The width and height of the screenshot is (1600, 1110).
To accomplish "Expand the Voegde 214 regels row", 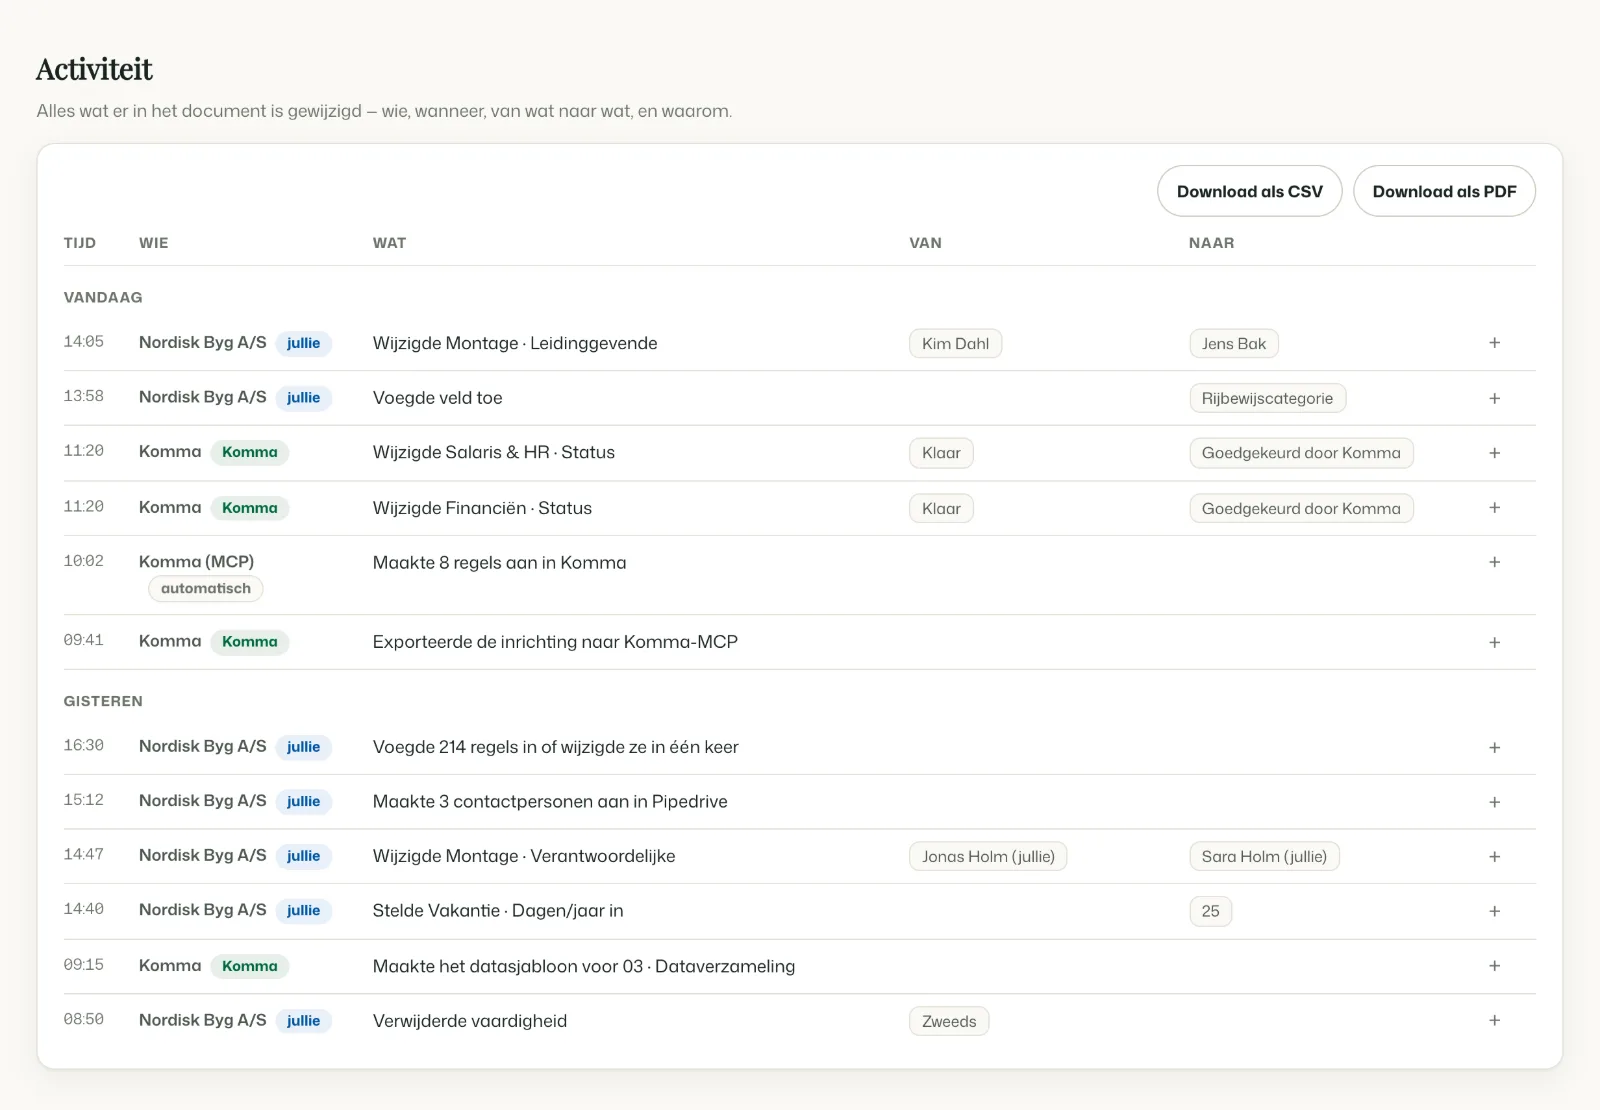I will 1494,747.
